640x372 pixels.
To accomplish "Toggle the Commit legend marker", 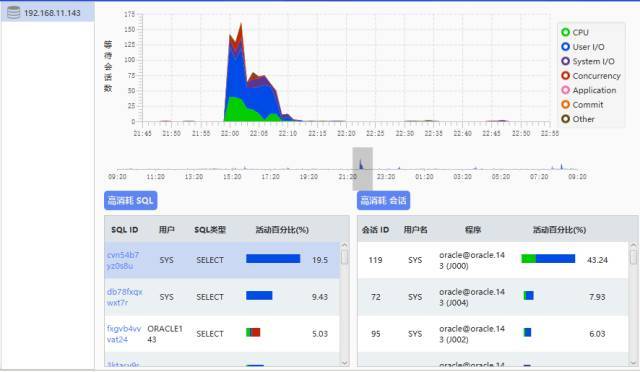I will click(x=565, y=105).
